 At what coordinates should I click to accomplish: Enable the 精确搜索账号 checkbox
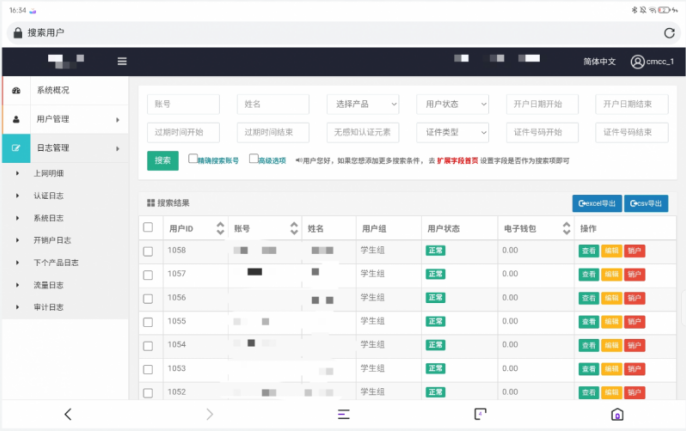[x=193, y=158]
